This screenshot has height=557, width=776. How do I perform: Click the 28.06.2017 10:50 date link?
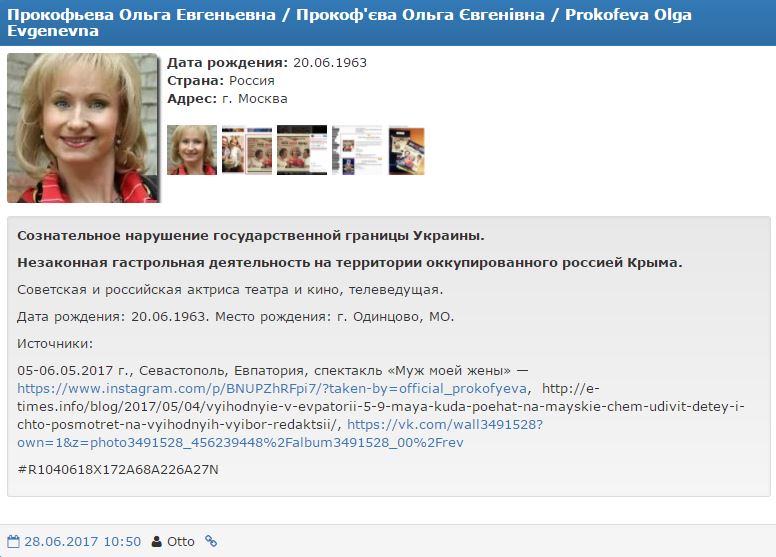[x=83, y=542]
